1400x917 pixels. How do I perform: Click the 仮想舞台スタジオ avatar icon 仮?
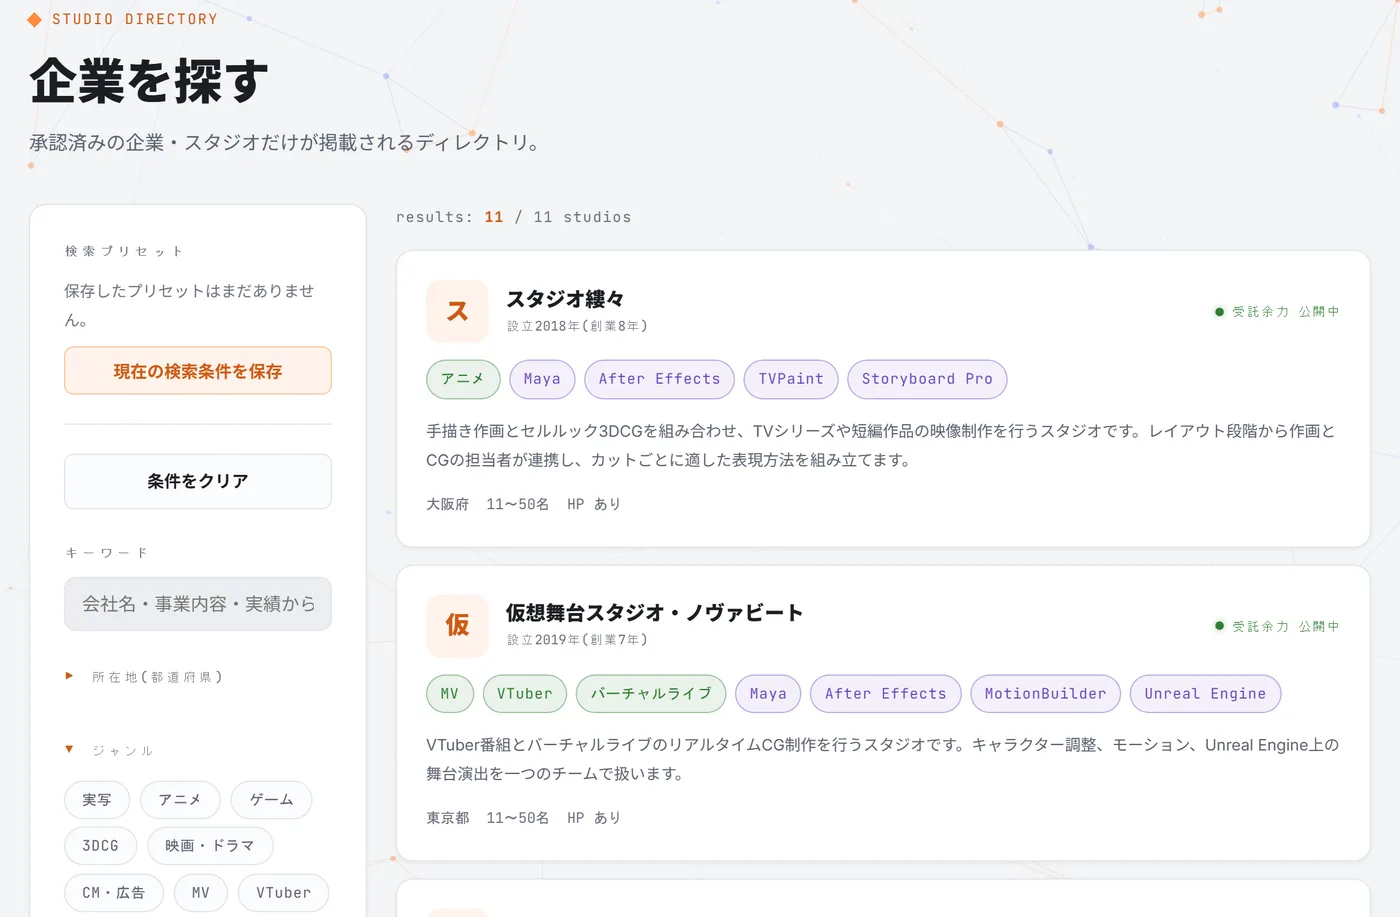click(457, 625)
